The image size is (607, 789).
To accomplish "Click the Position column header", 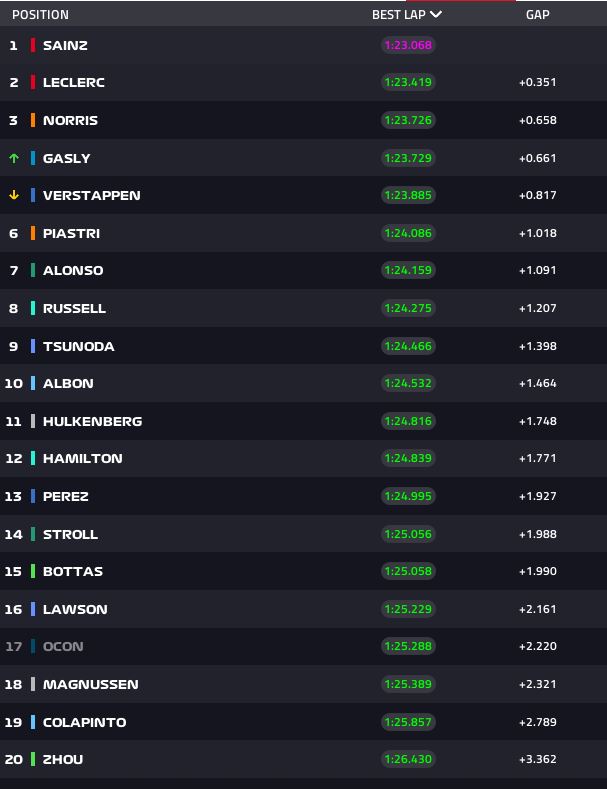I will pyautogui.click(x=40, y=15).
